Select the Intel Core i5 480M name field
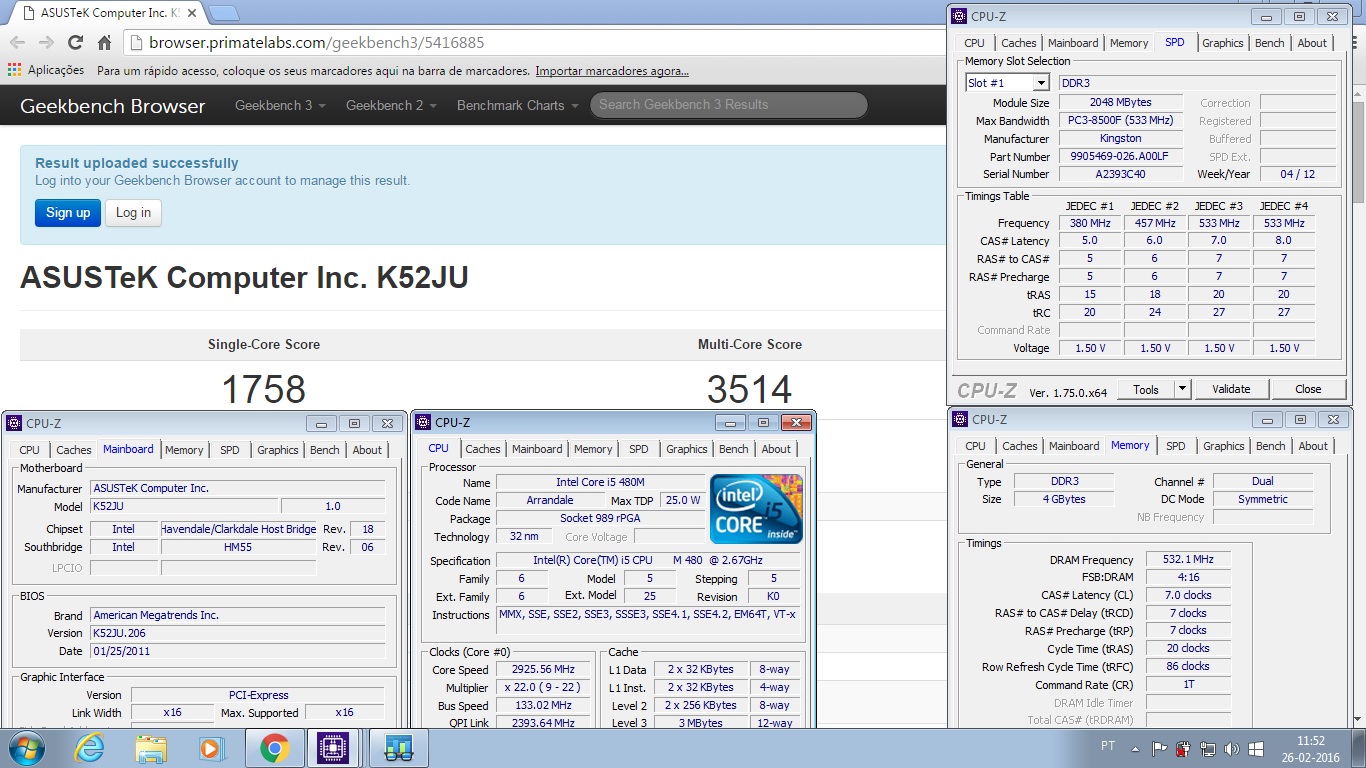The image size is (1366, 768). tap(600, 482)
